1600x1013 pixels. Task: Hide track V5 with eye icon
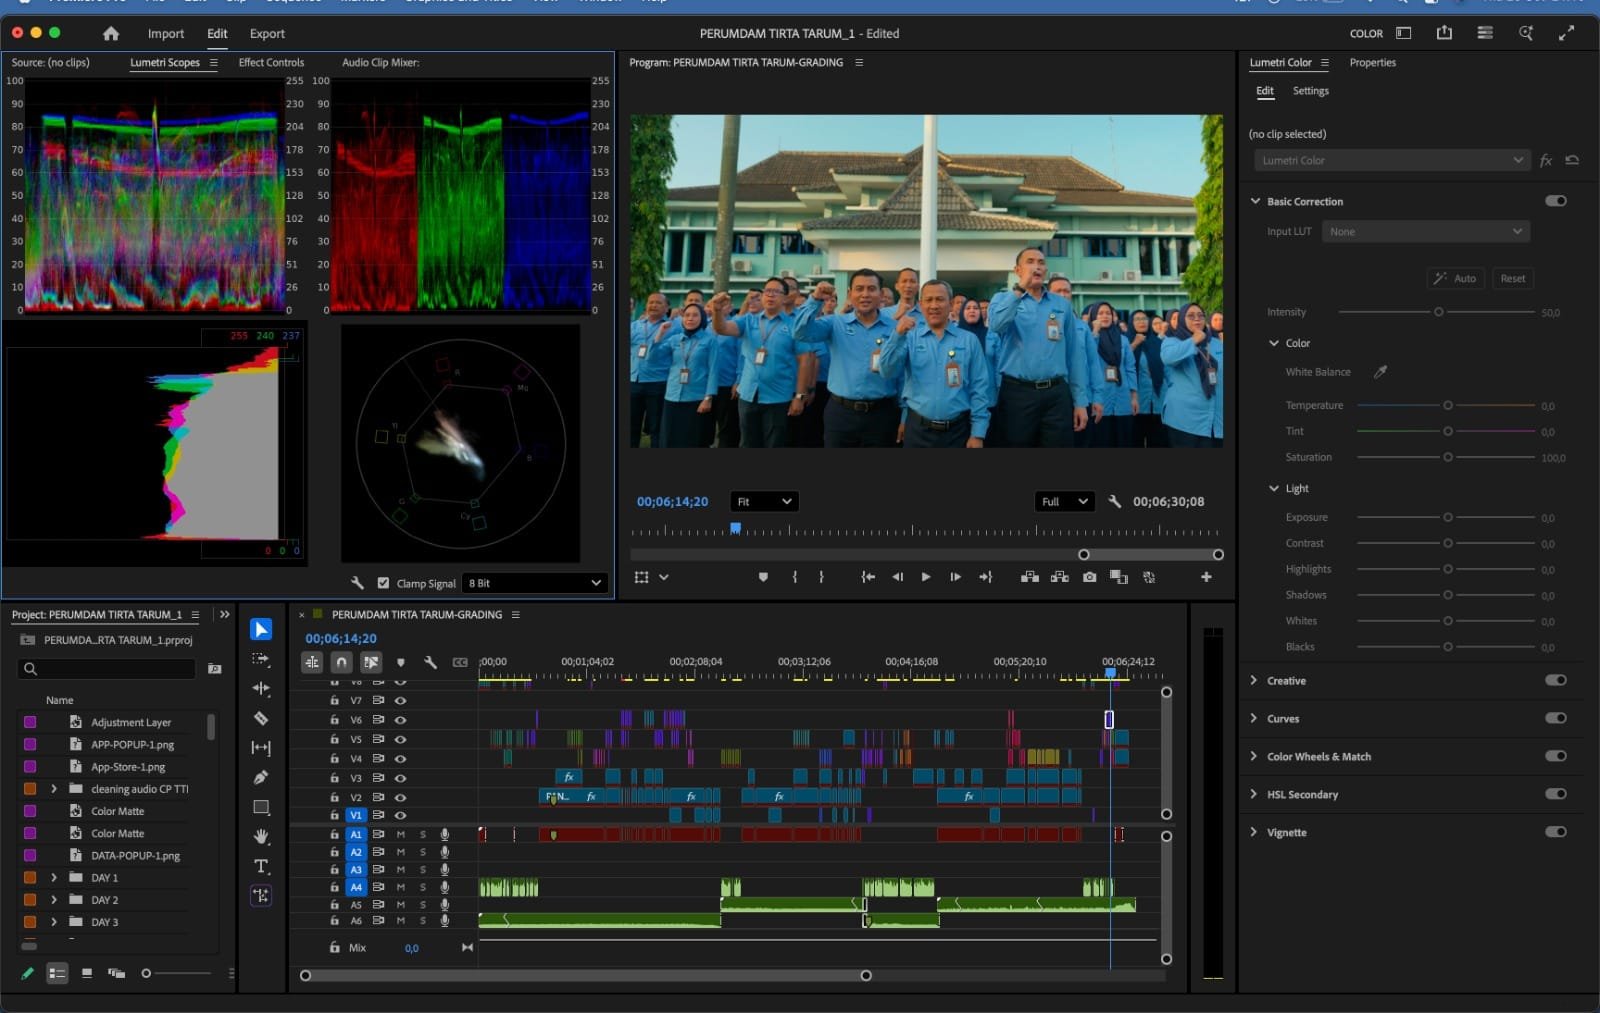[400, 739]
